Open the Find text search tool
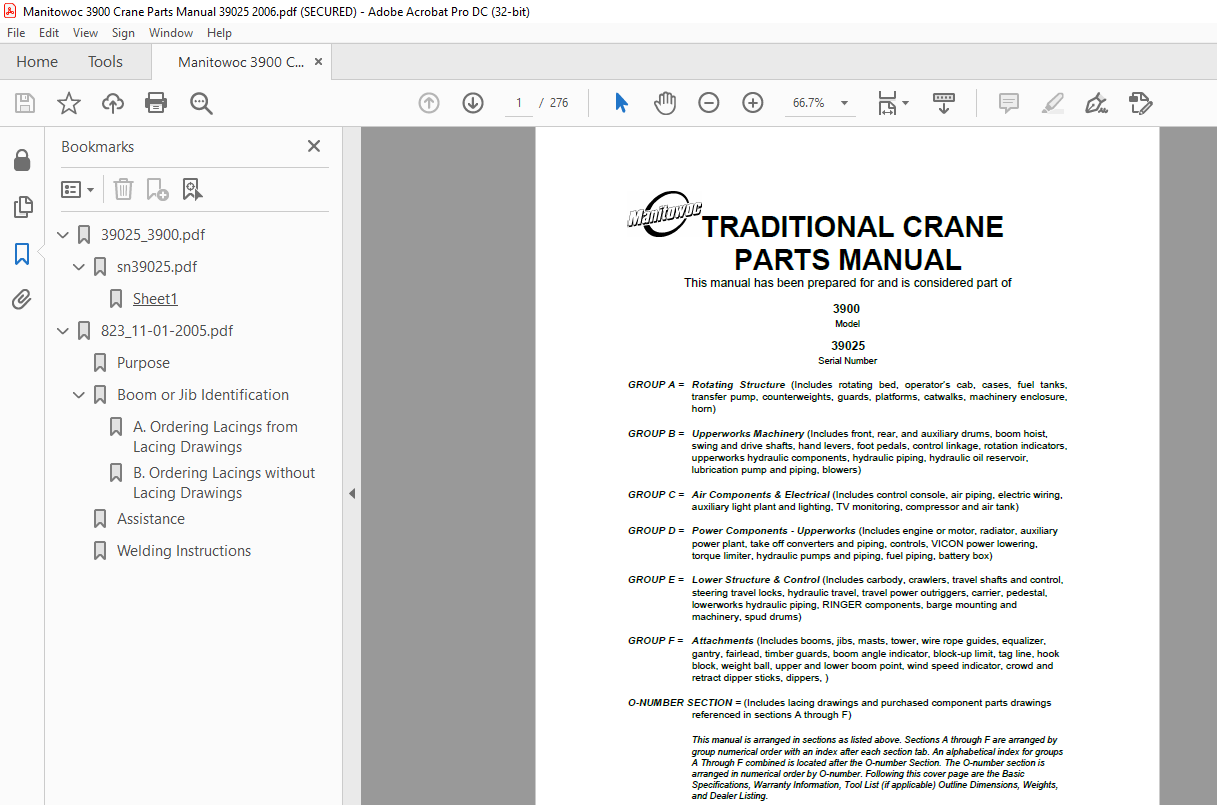 (201, 103)
